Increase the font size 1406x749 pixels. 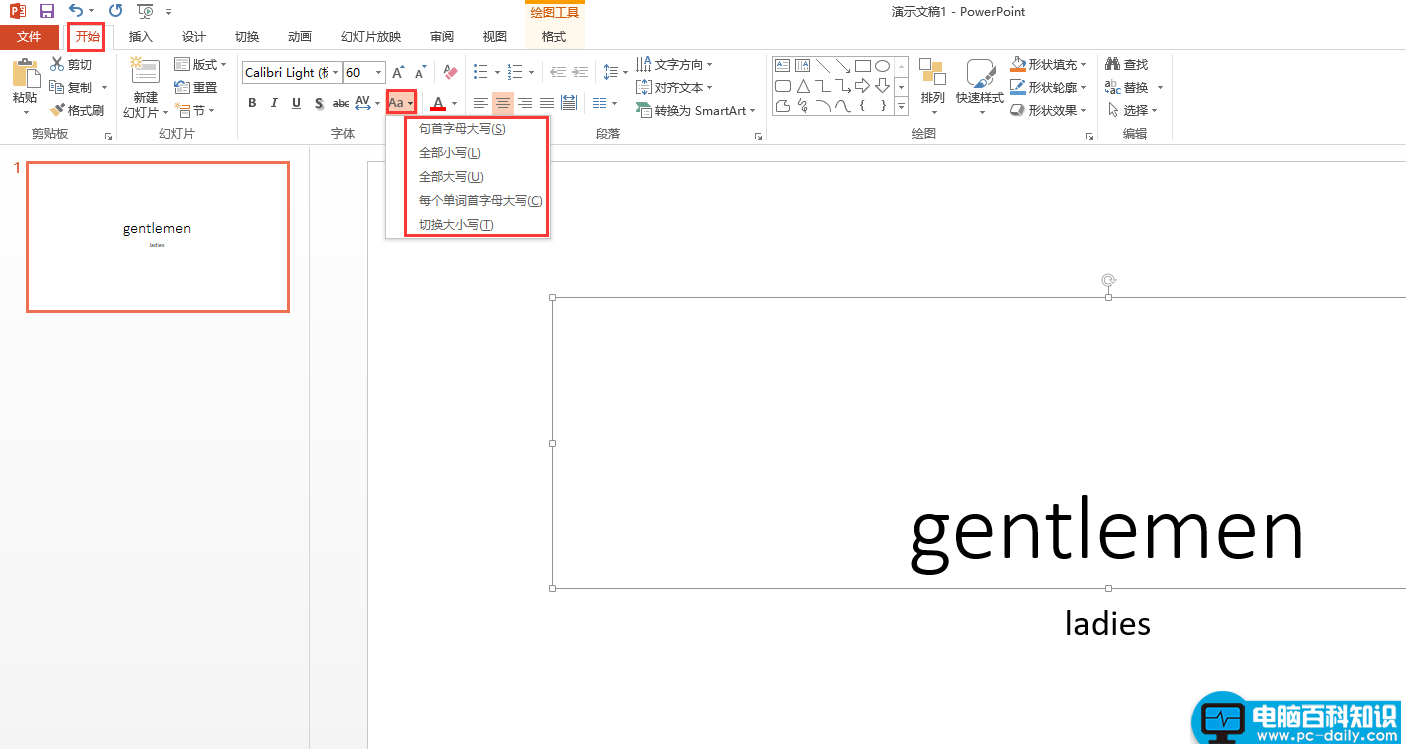click(398, 72)
